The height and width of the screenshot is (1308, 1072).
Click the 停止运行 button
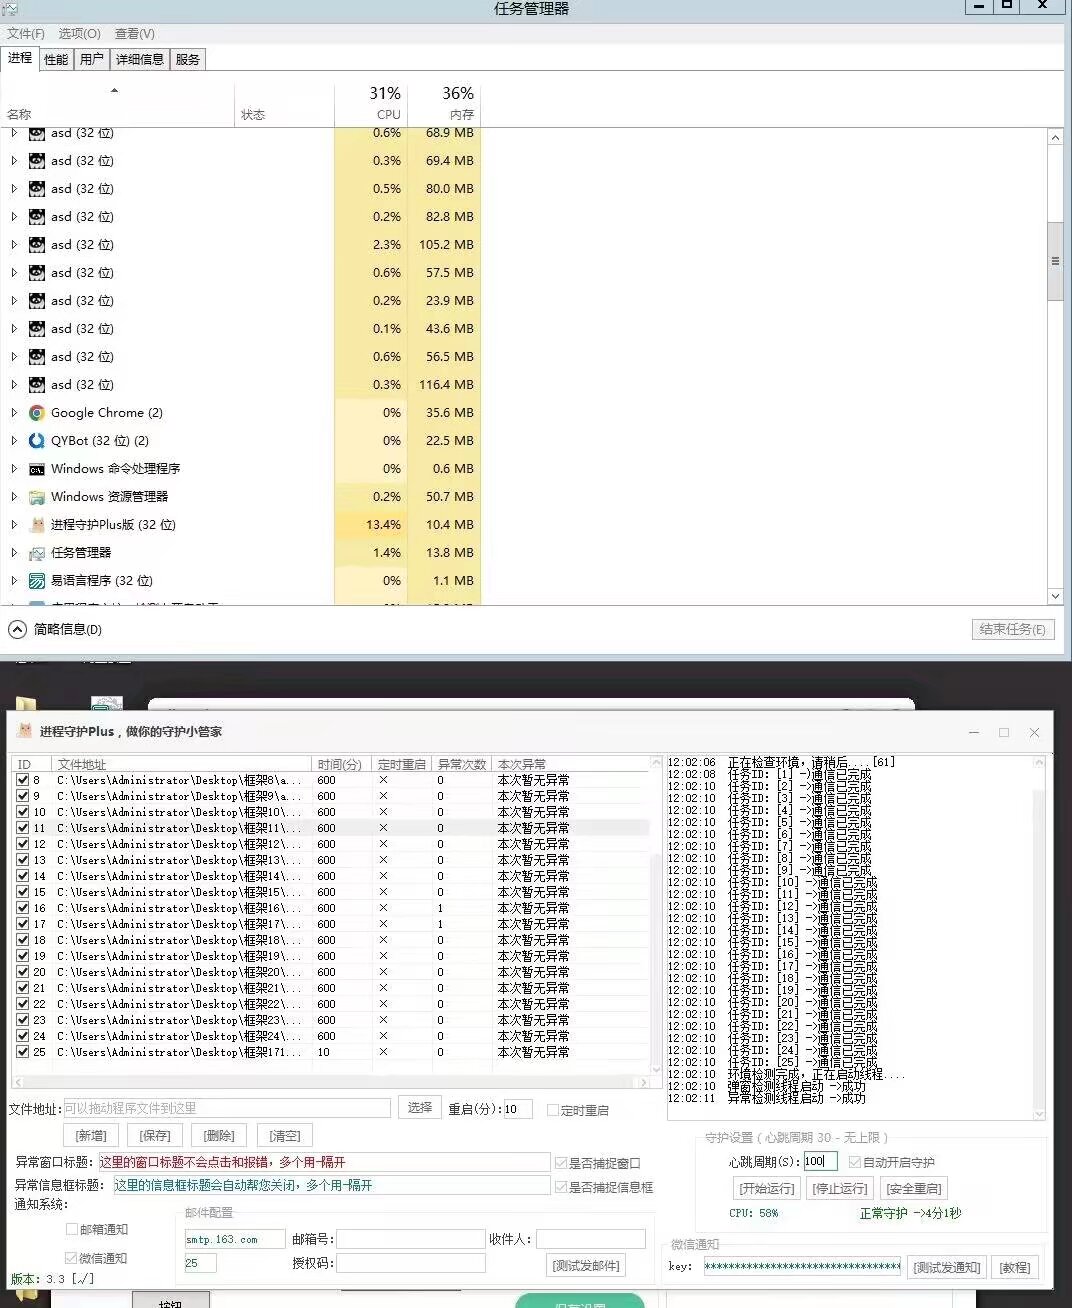[x=839, y=1188]
